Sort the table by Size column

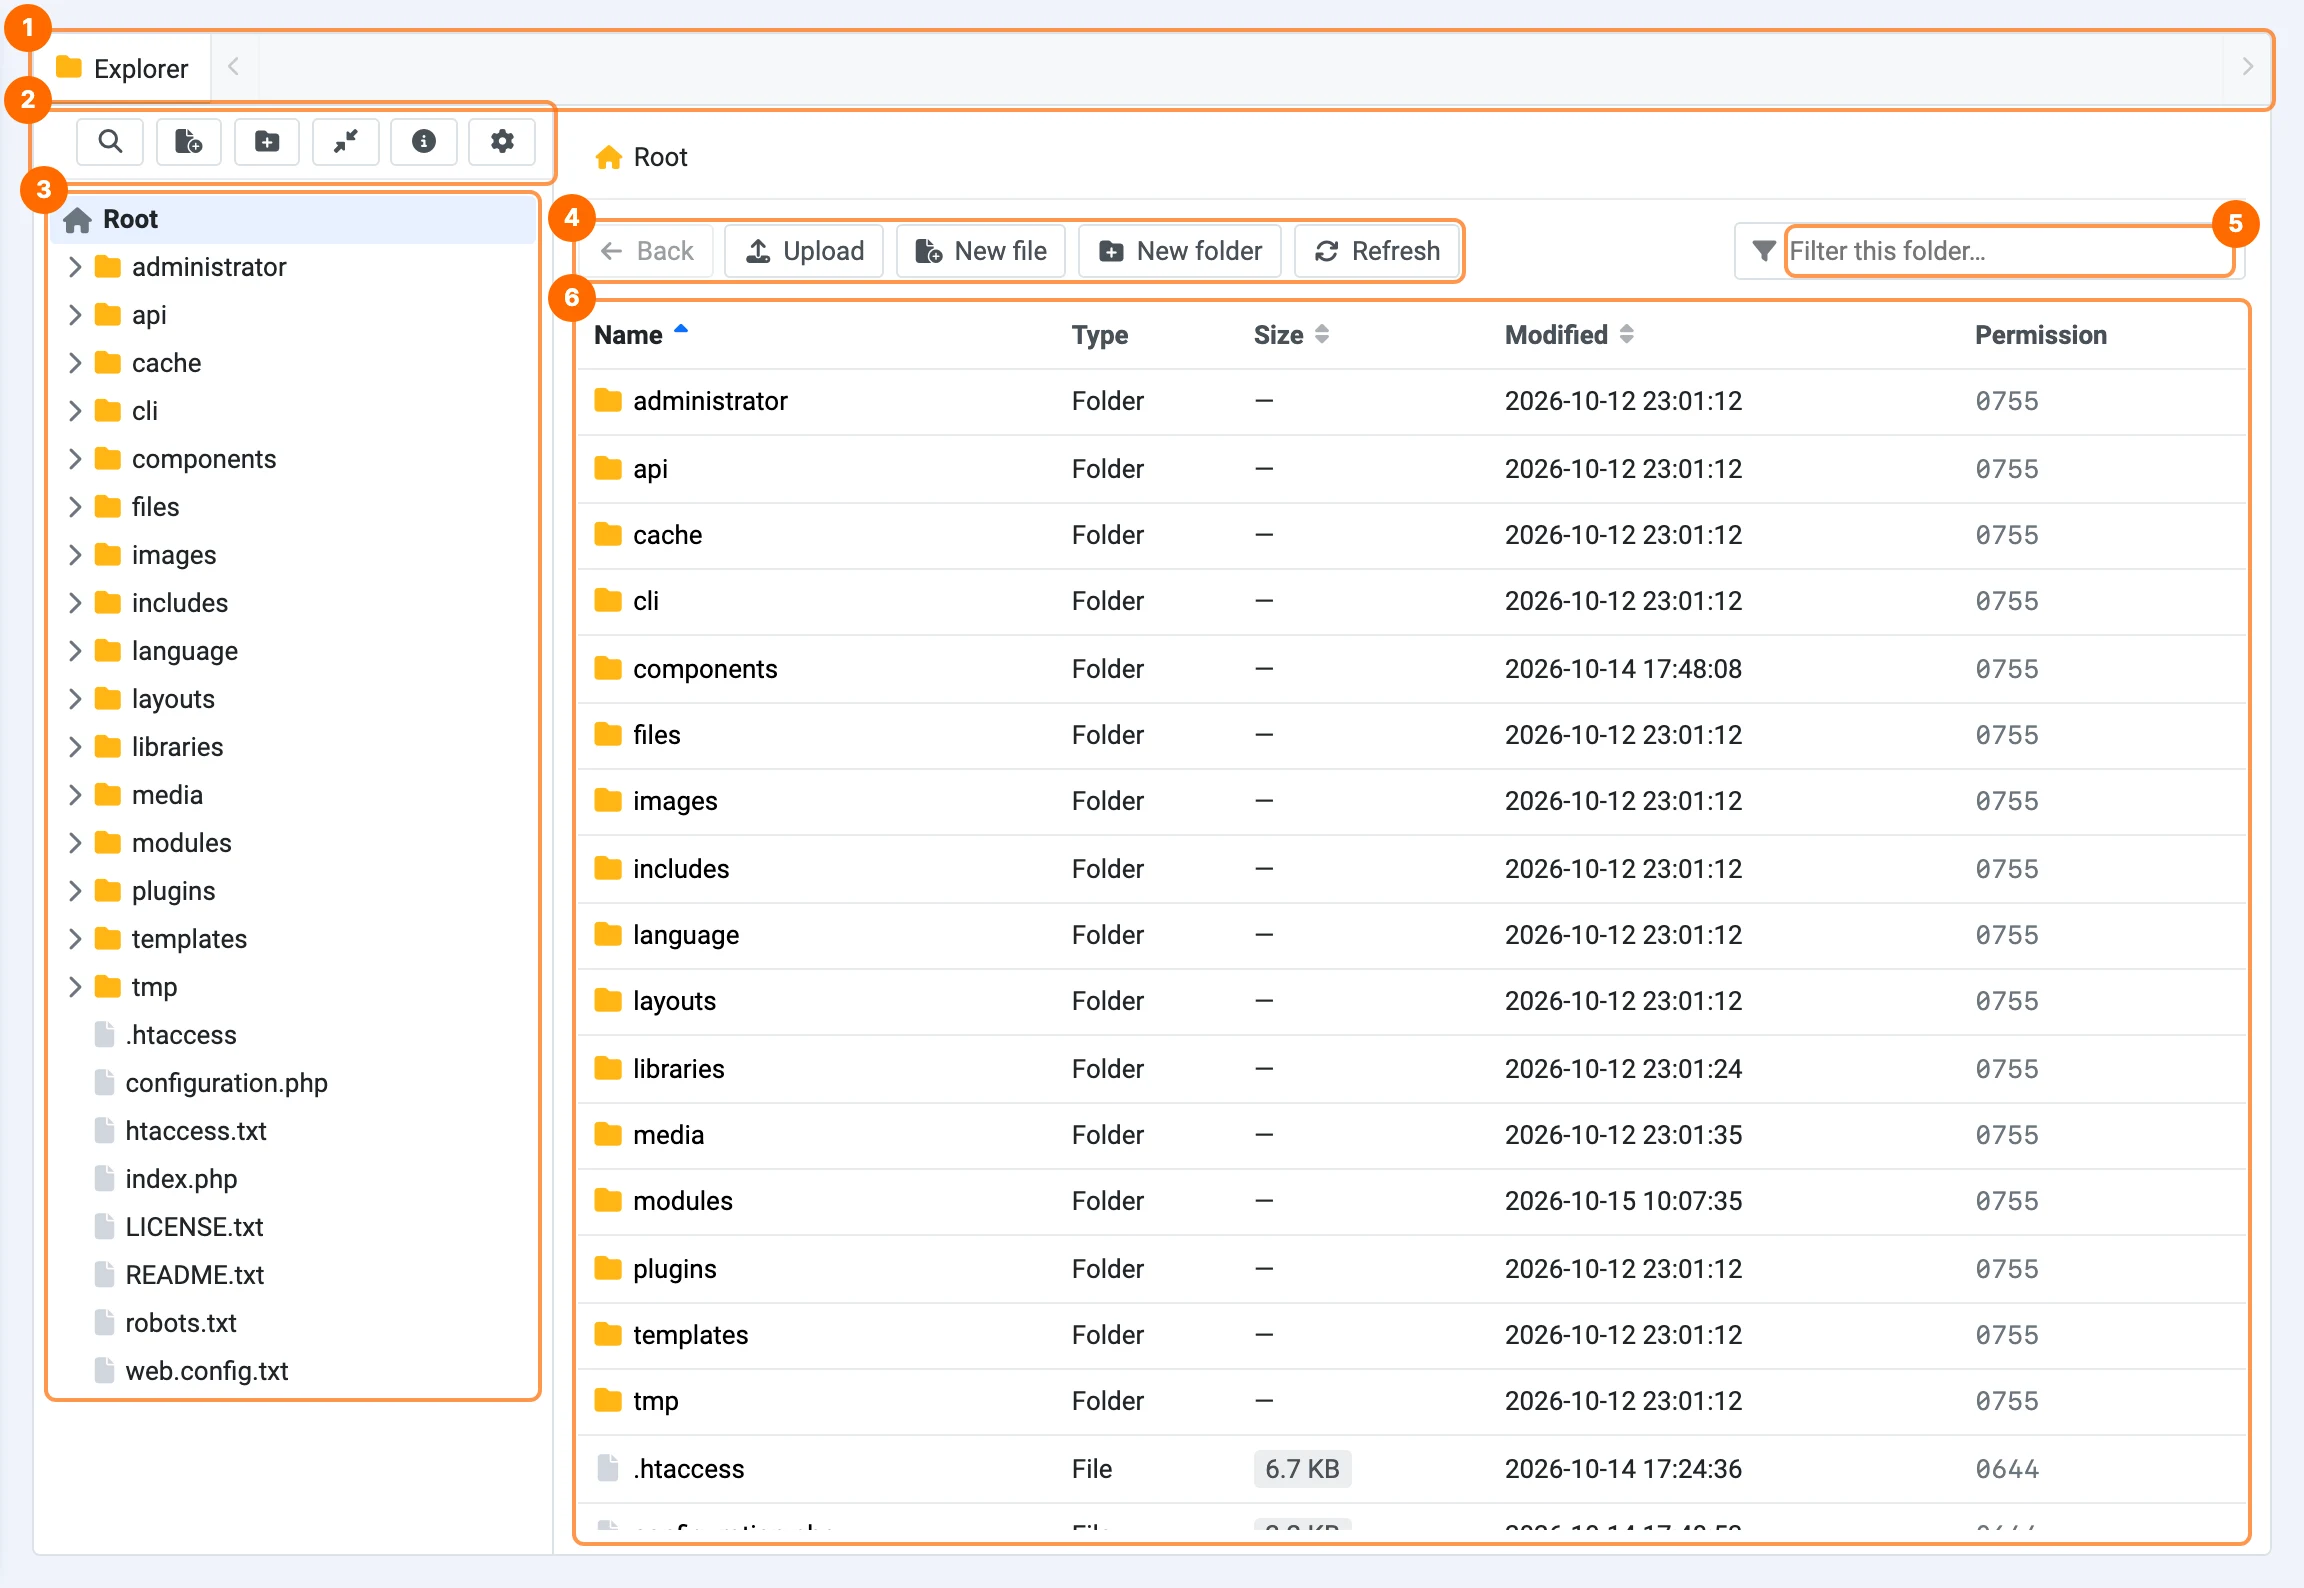[1291, 335]
